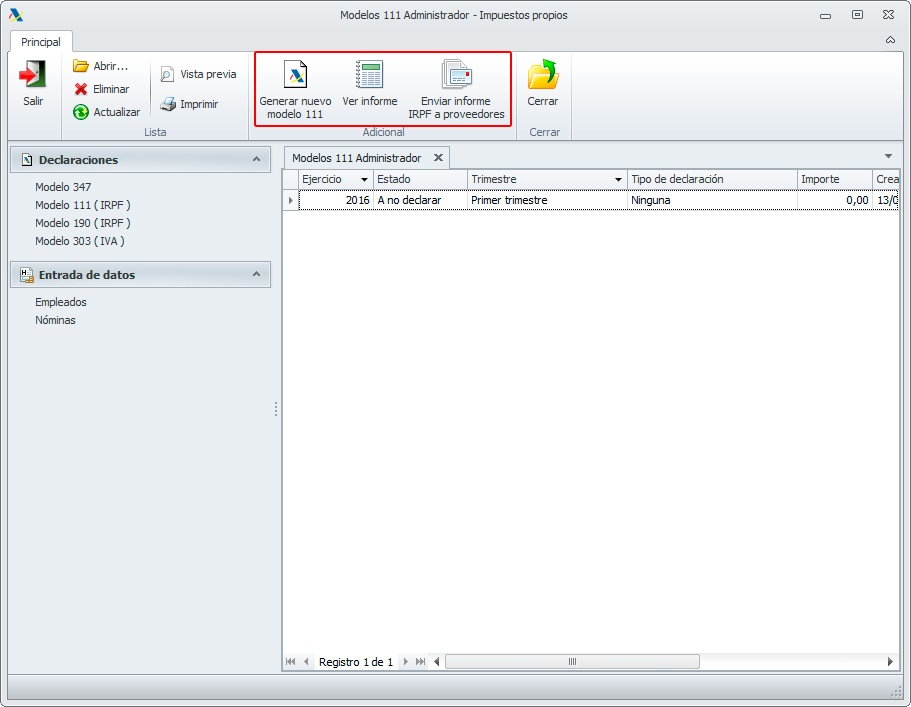
Task: Close the Modelos 111 Administrador tab
Action: click(x=439, y=157)
